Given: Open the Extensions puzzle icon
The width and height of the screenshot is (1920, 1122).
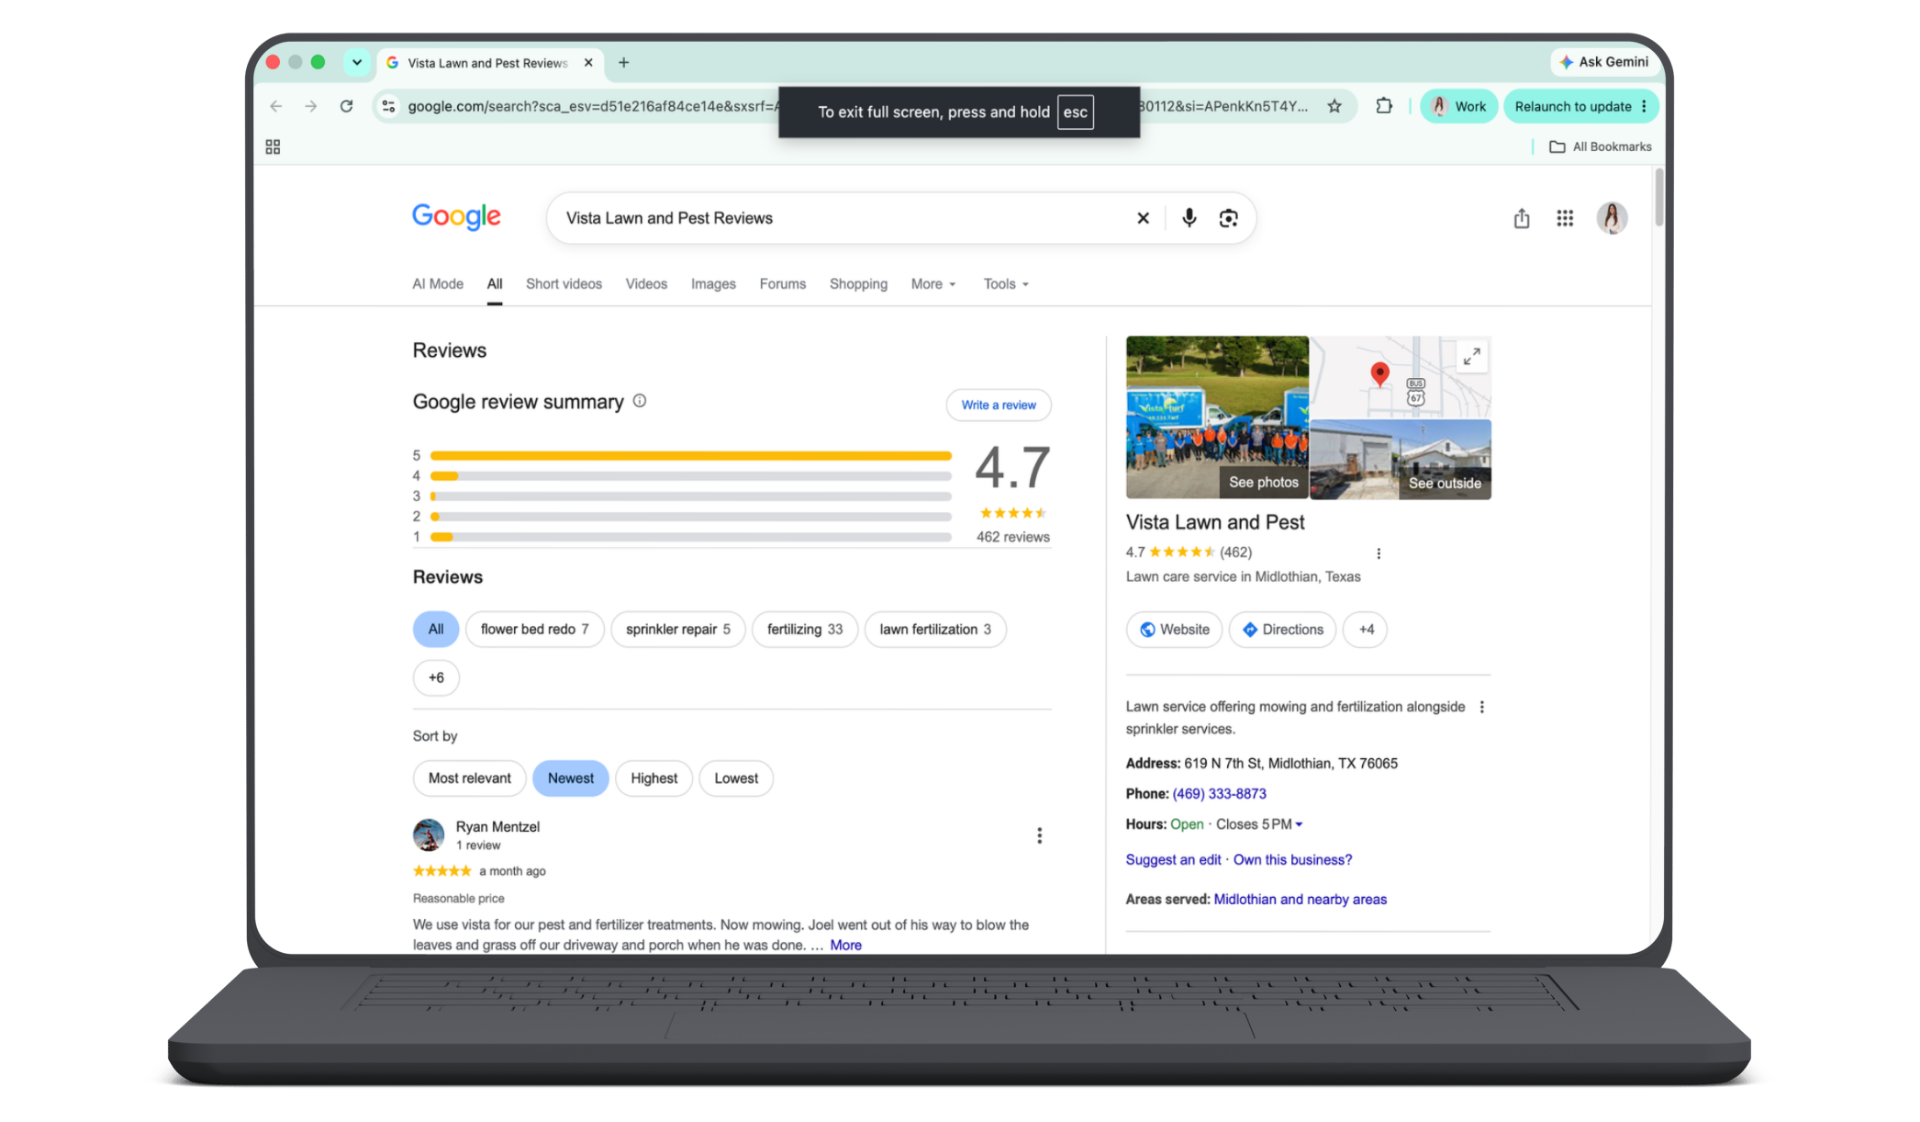Looking at the screenshot, I should coord(1384,106).
